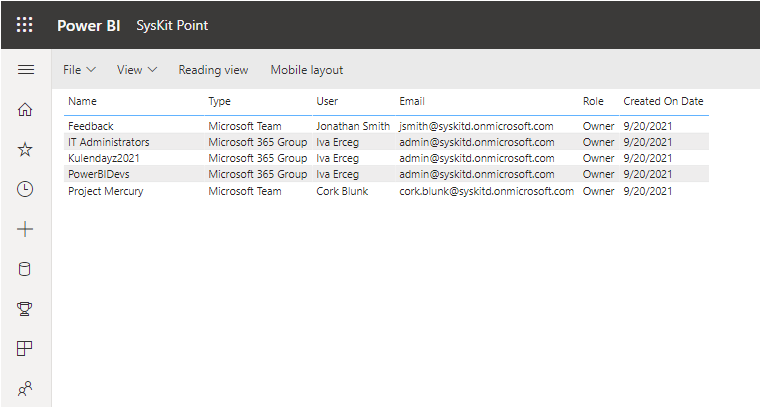The image size is (760, 407).
Task: Open Mobile layout
Action: point(307,70)
